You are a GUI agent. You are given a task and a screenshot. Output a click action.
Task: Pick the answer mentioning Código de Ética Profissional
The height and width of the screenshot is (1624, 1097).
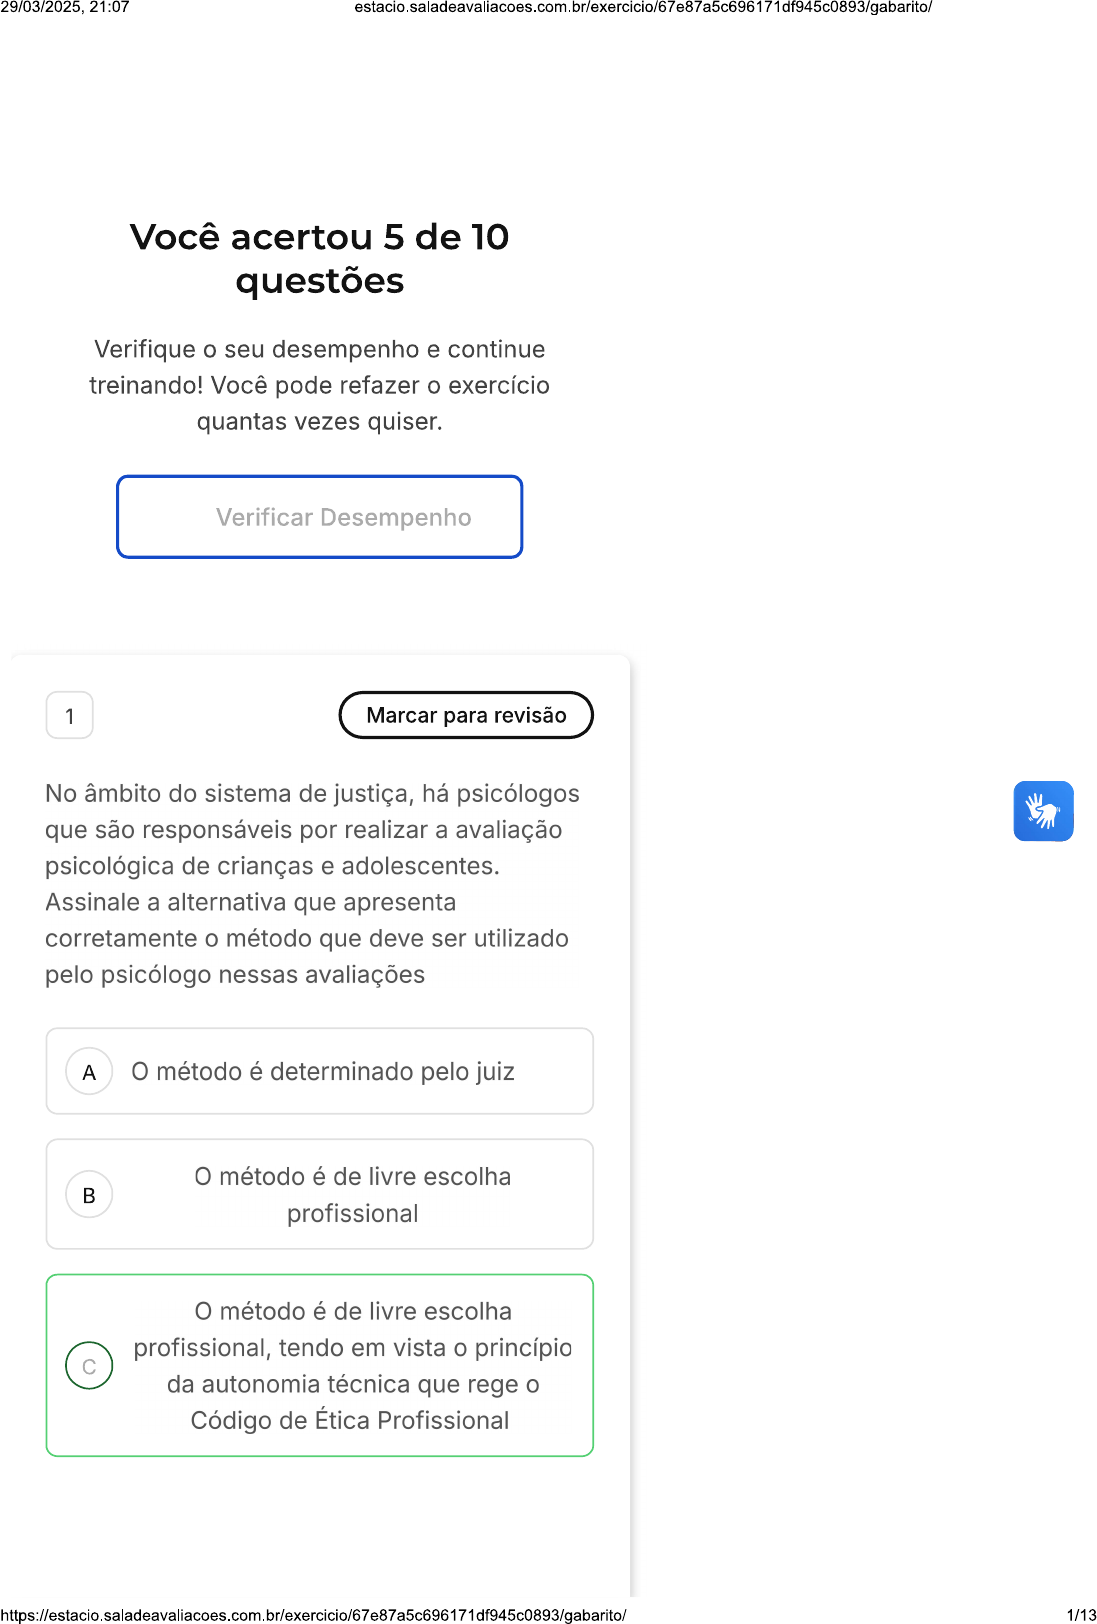(x=352, y=1366)
